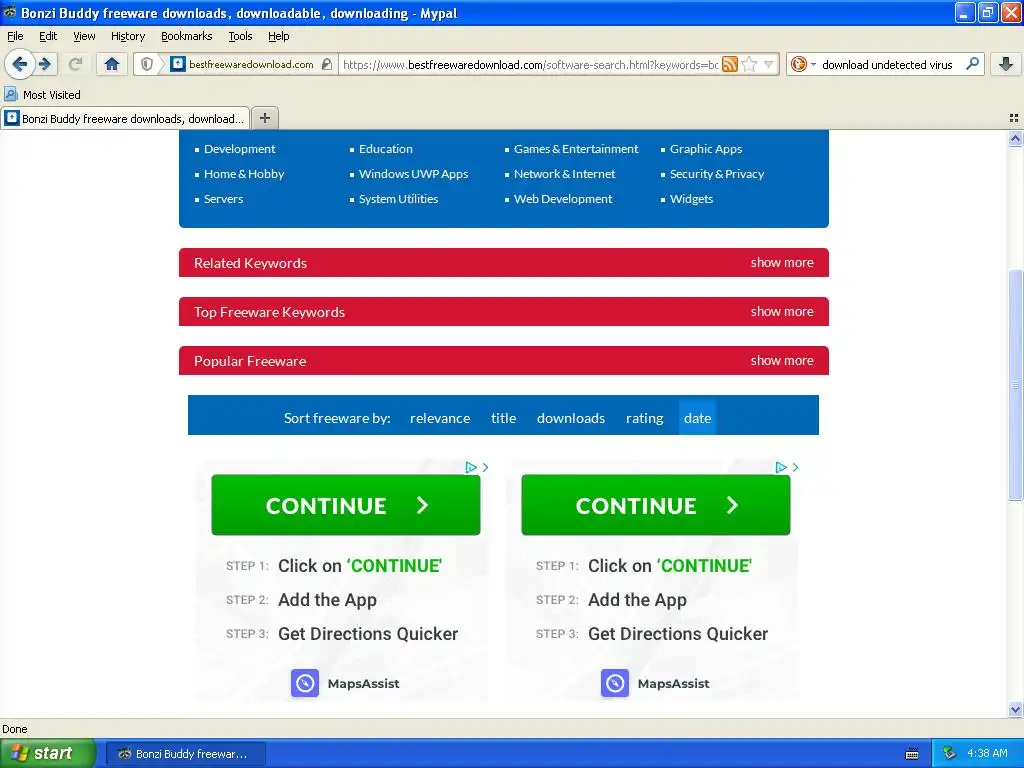Sort freeware by date
1024x768 pixels.
[x=697, y=418]
